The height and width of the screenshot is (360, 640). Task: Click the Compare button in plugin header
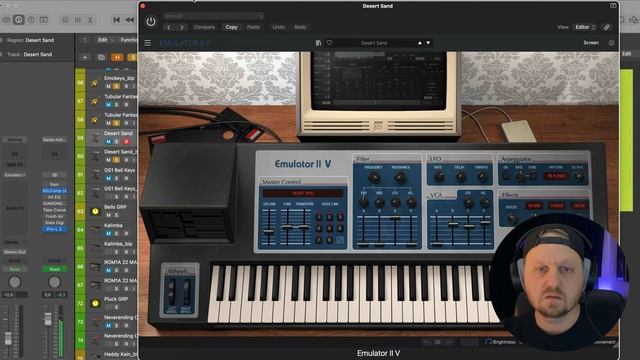[x=204, y=27]
